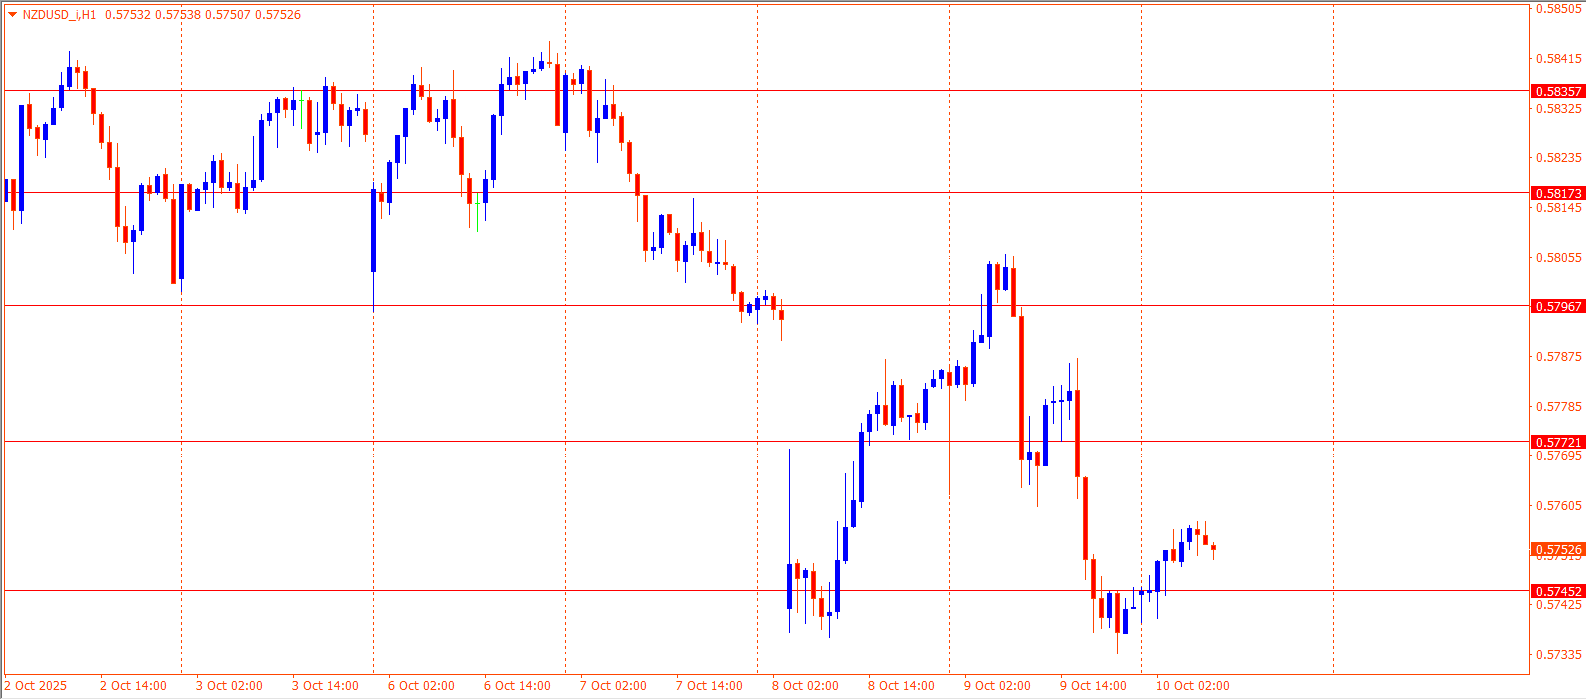Image resolution: width=1586 pixels, height=700 pixels.
Task: Select the latest red candle at chart end
Action: pos(1213,547)
